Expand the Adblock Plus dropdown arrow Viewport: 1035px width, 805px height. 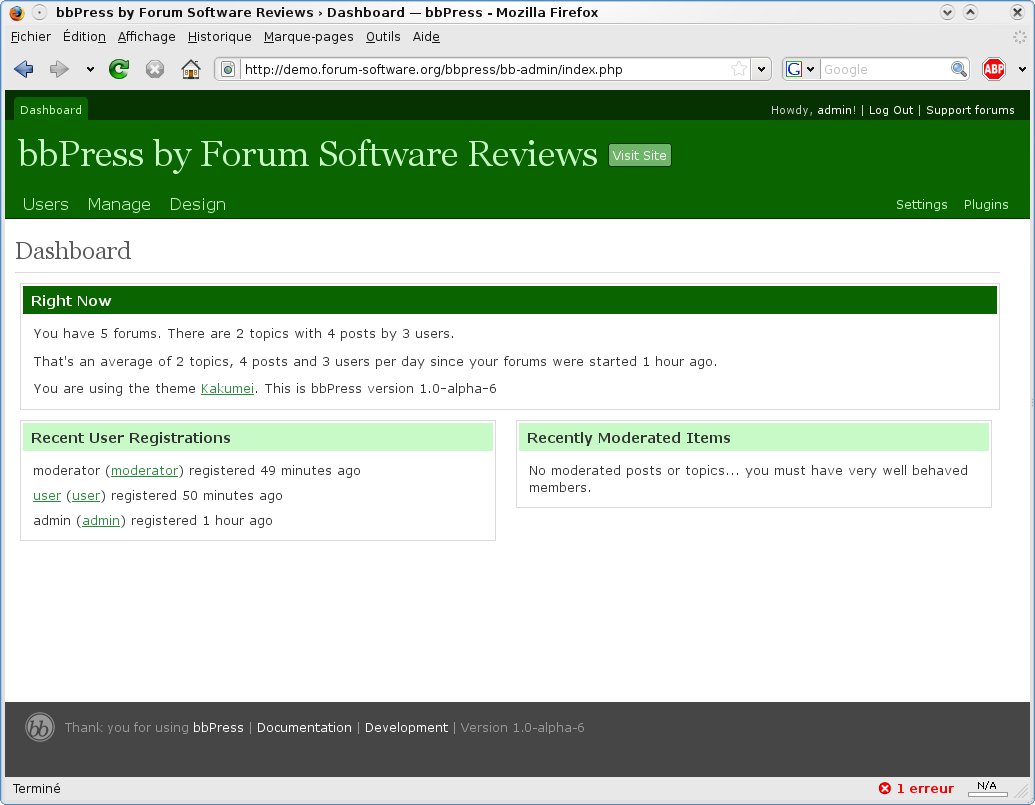point(1022,69)
